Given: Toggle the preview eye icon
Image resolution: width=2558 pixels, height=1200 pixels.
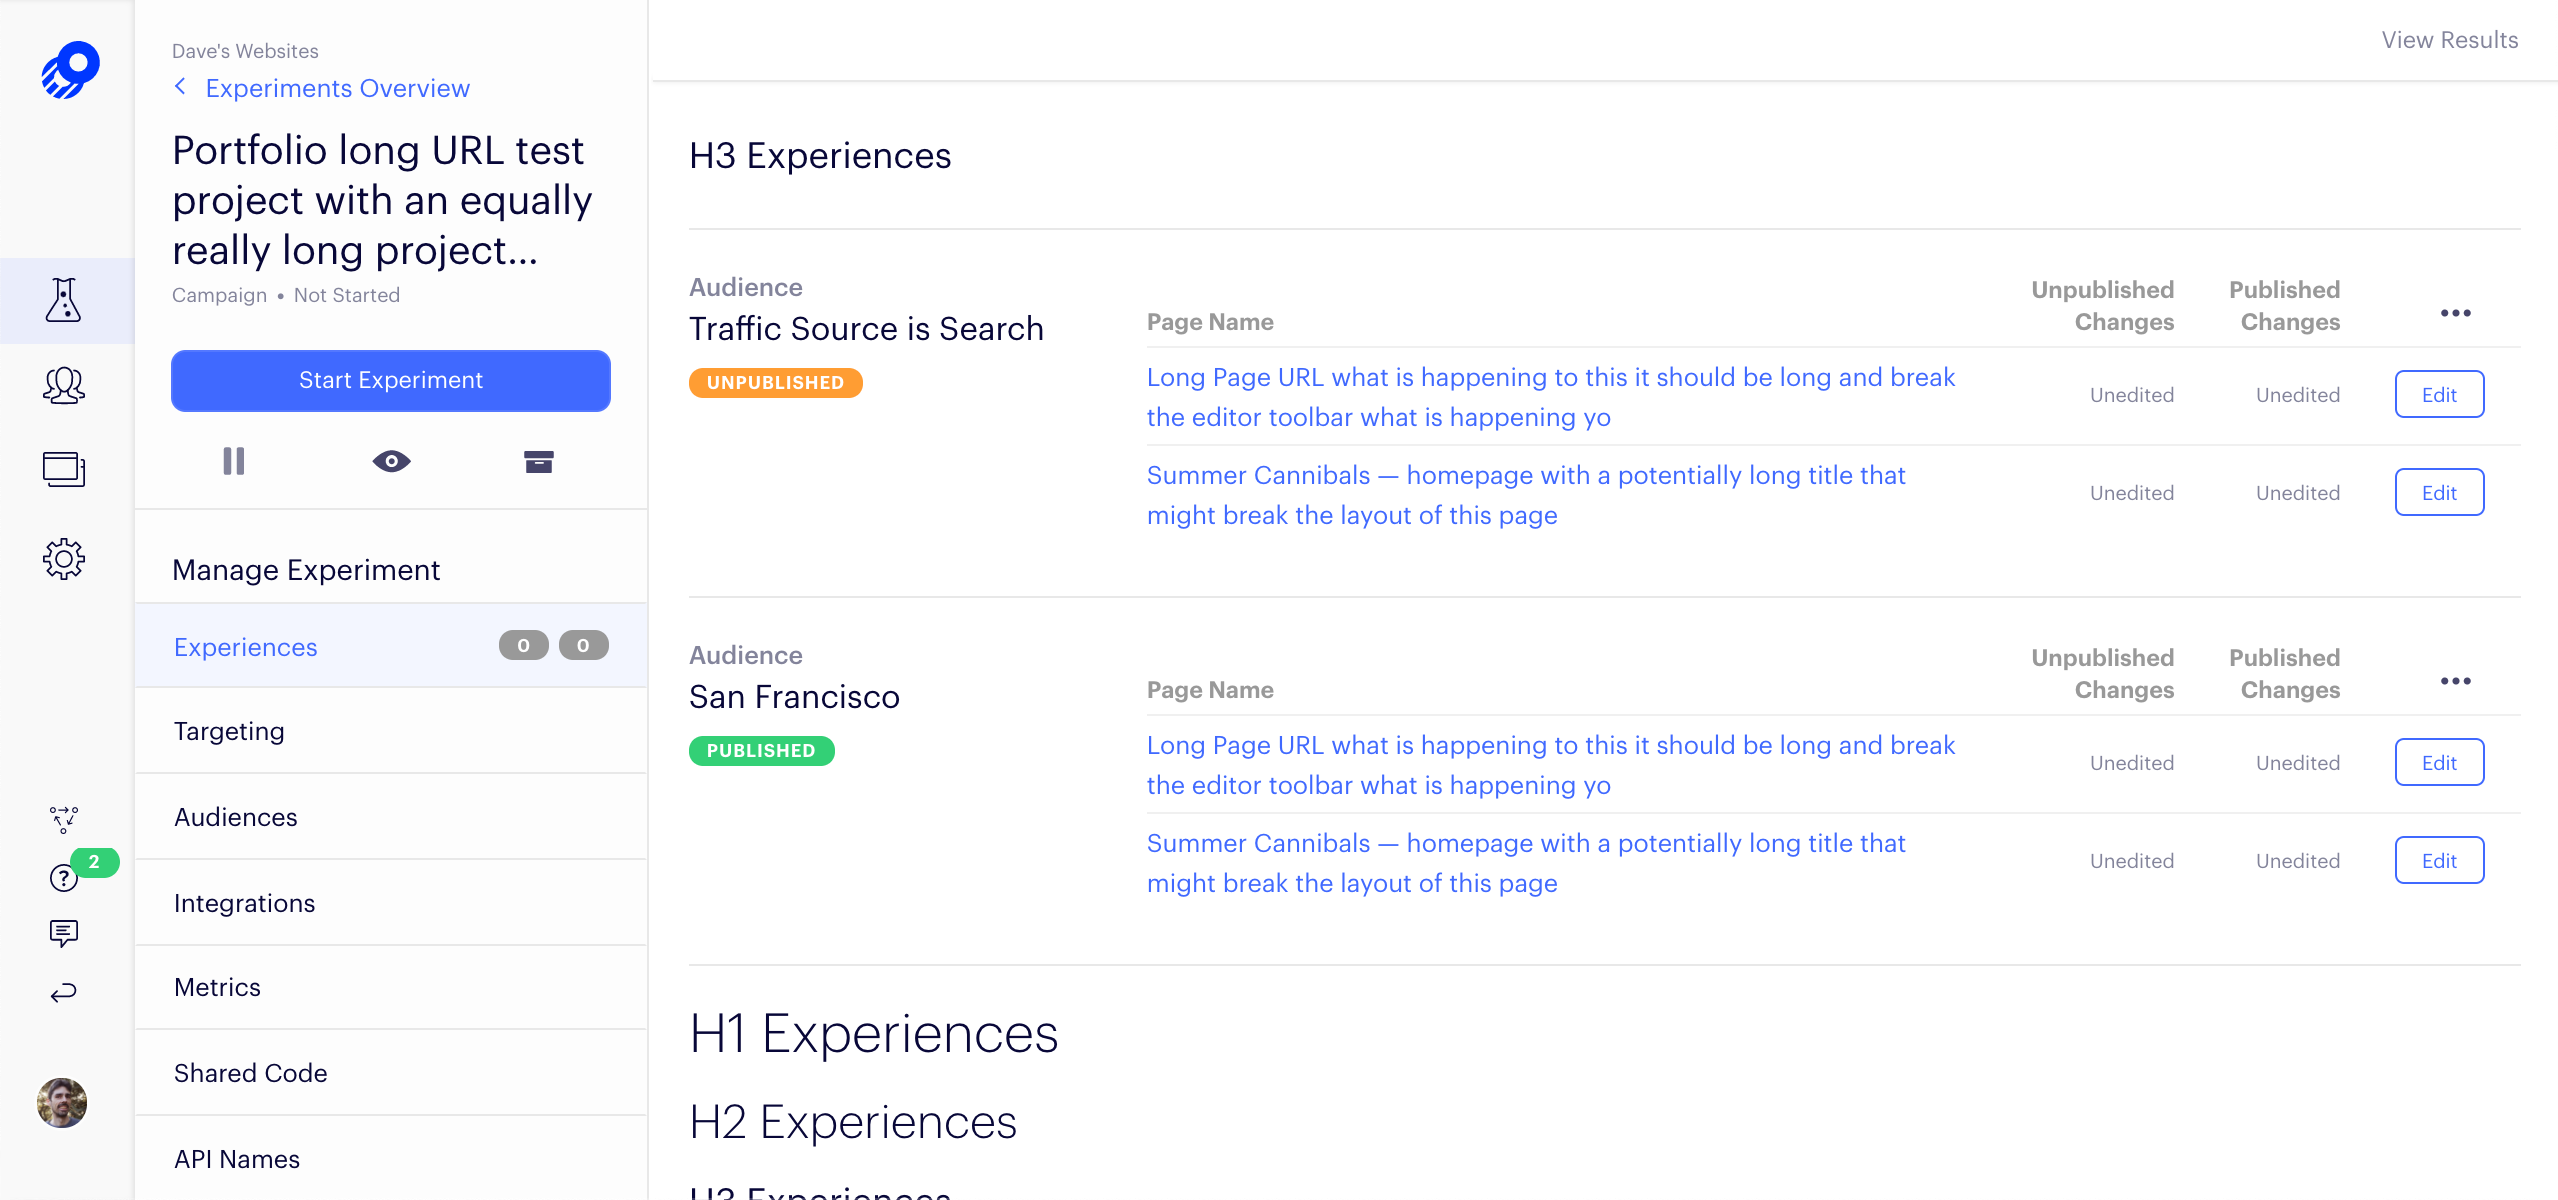Looking at the screenshot, I should click(x=391, y=461).
